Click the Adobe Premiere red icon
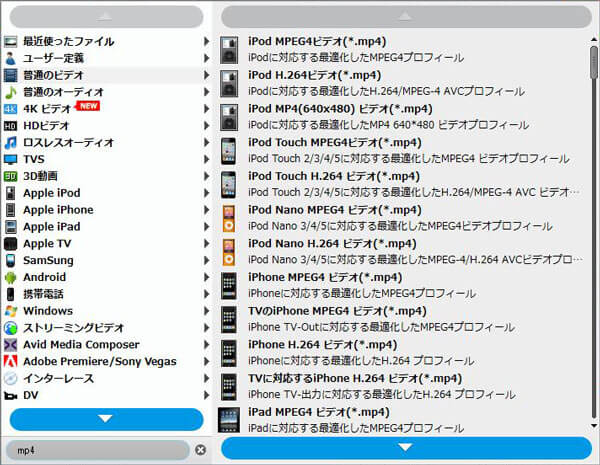The width and height of the screenshot is (600, 465). coord(11,361)
